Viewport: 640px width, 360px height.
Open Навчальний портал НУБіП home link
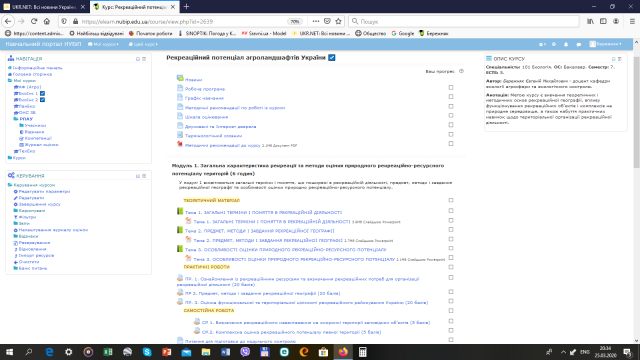43,44
